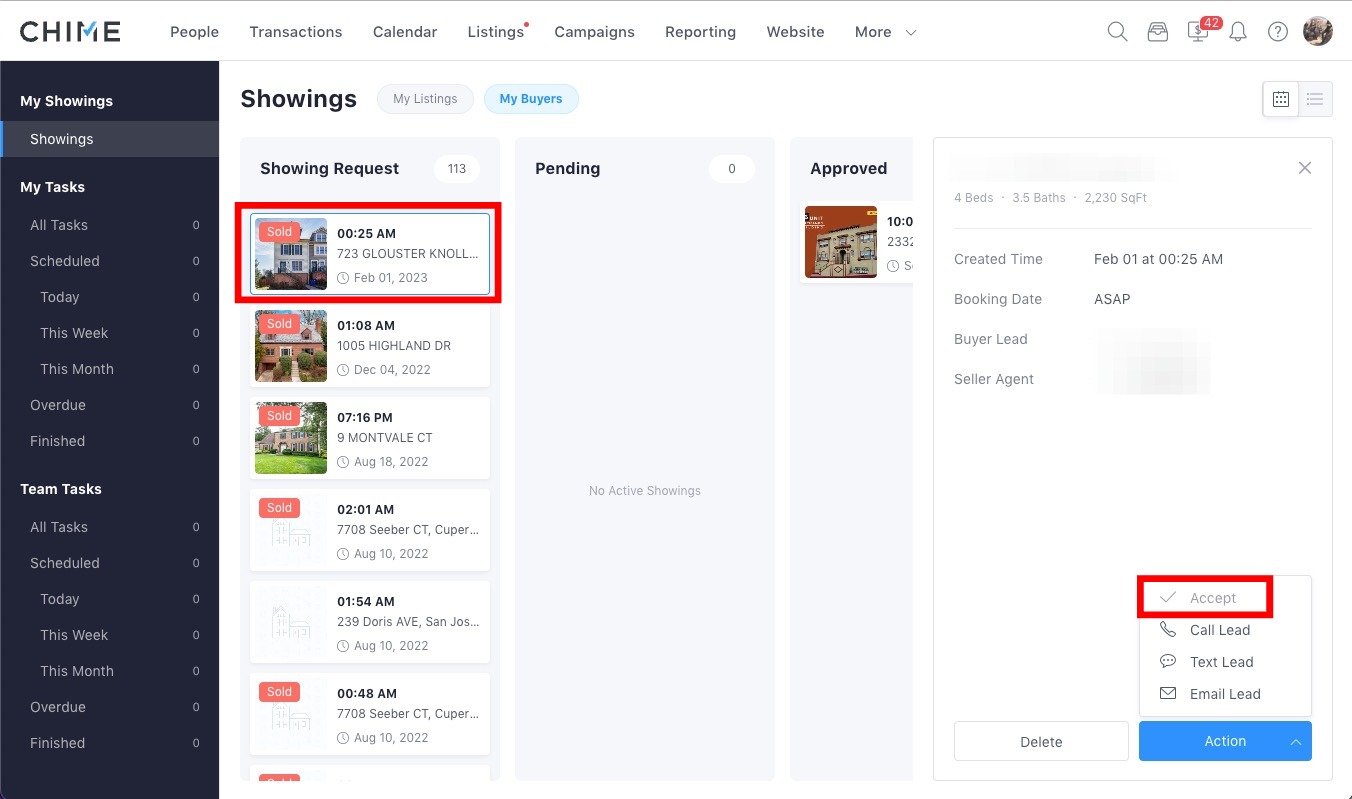Image resolution: width=1352 pixels, height=799 pixels.
Task: Switch to calendar board view icon
Action: pos(1281,99)
